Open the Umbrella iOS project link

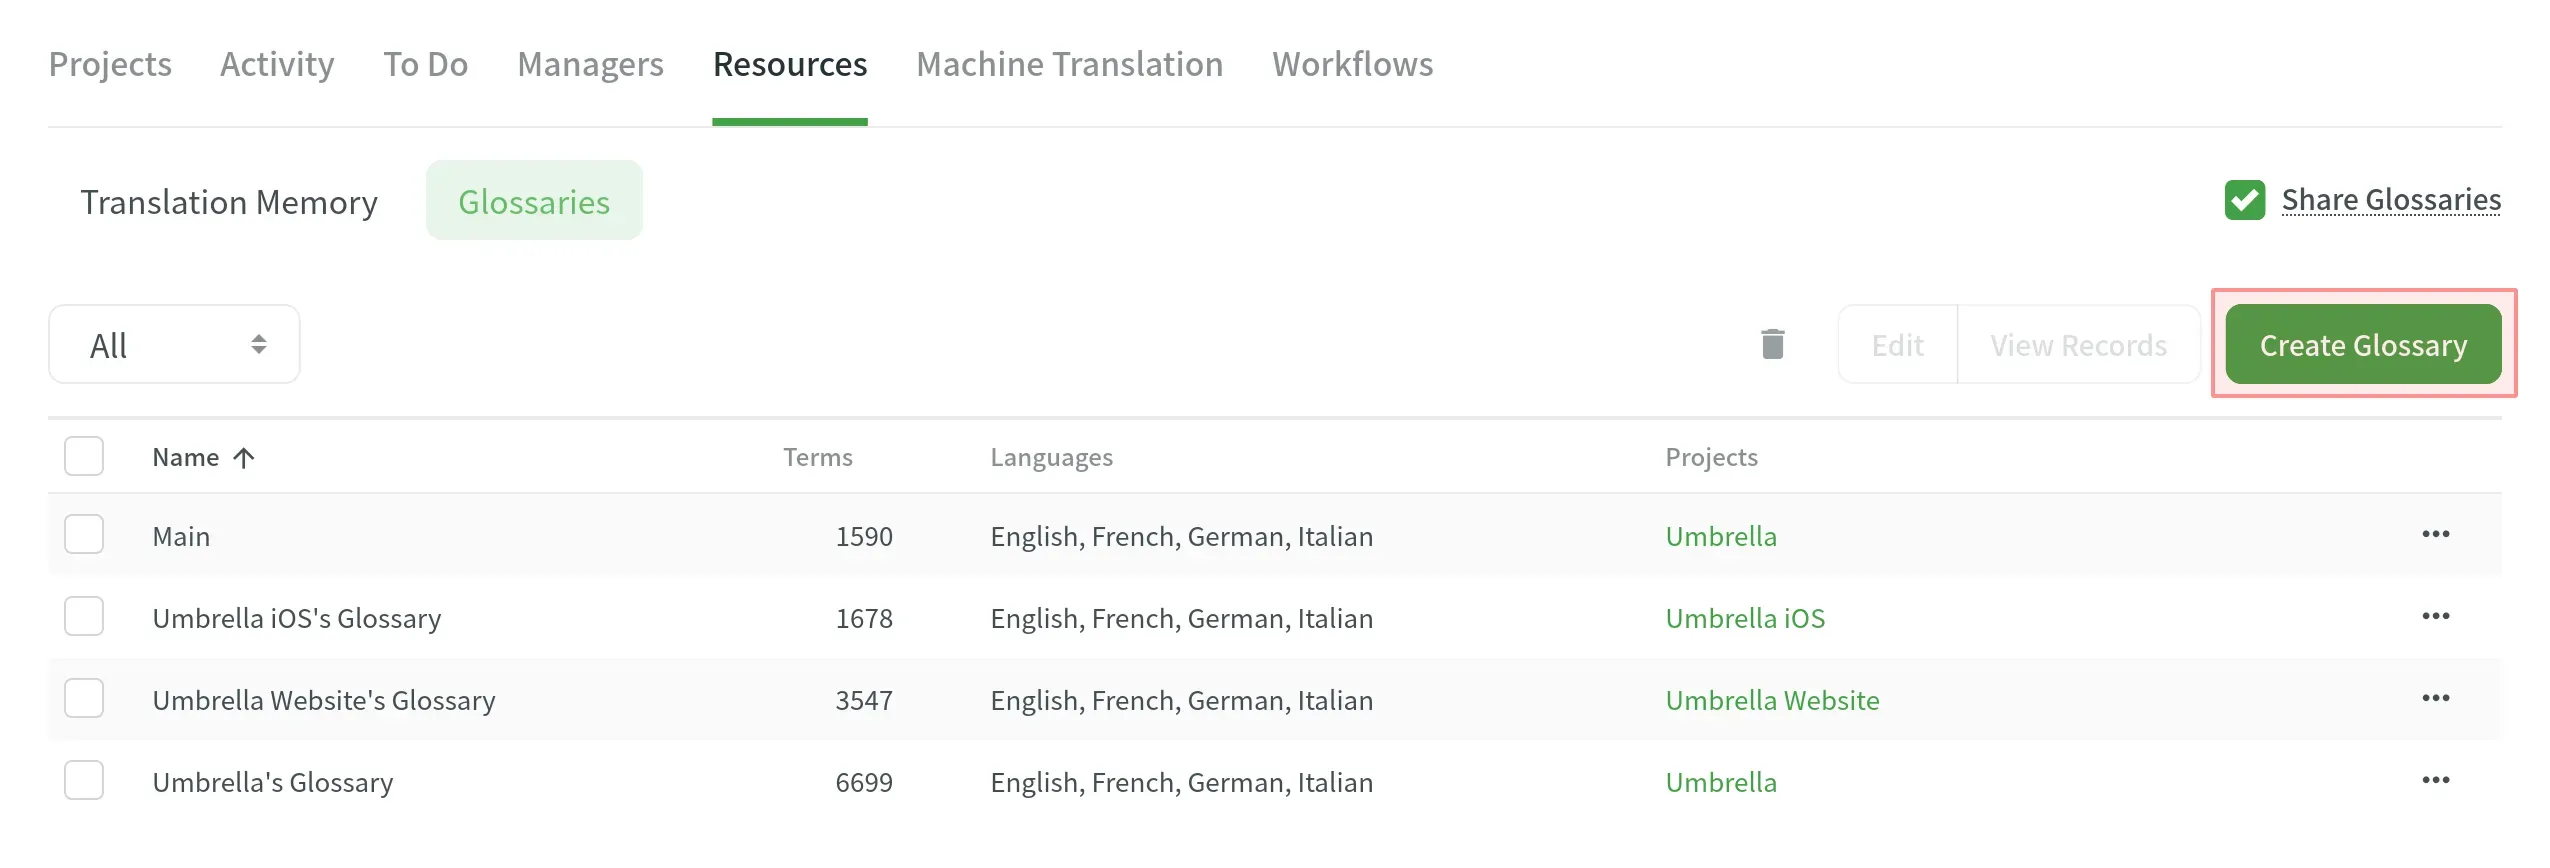click(x=1745, y=618)
